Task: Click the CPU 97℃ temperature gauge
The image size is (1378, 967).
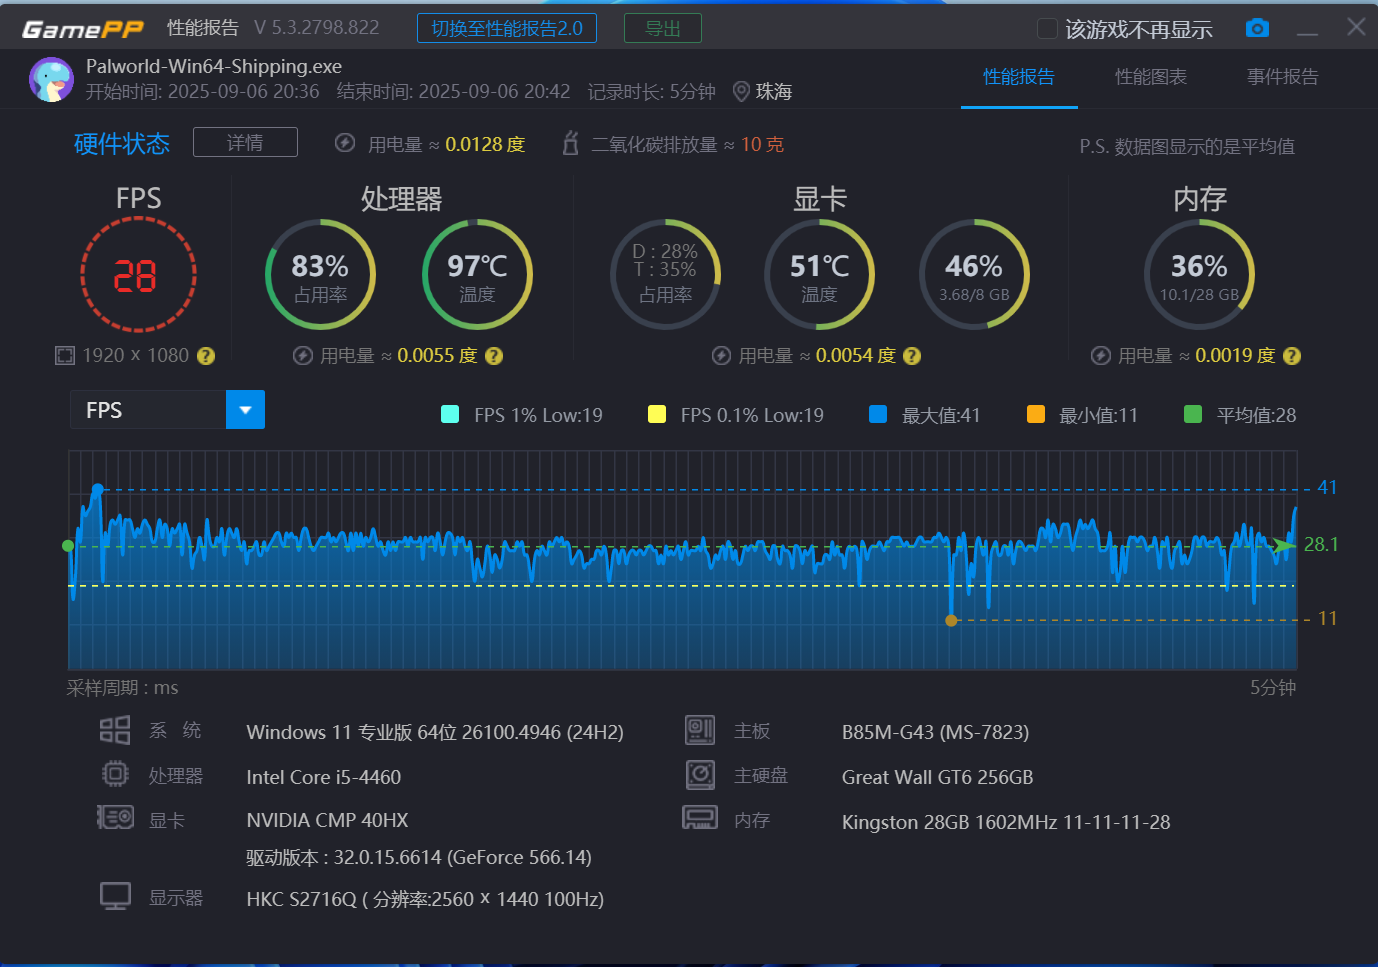Action: pyautogui.click(x=477, y=275)
